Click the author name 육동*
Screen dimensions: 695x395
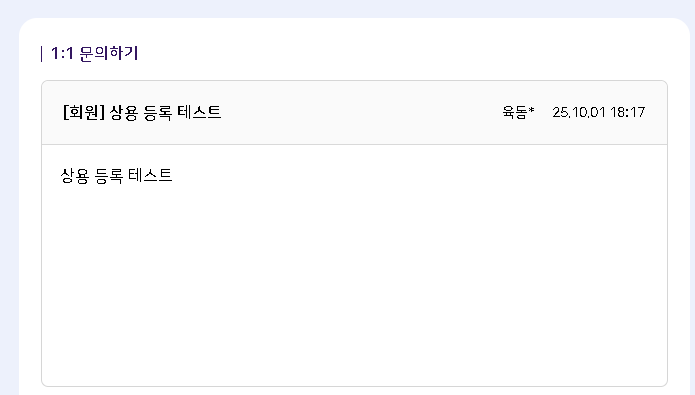click(518, 112)
